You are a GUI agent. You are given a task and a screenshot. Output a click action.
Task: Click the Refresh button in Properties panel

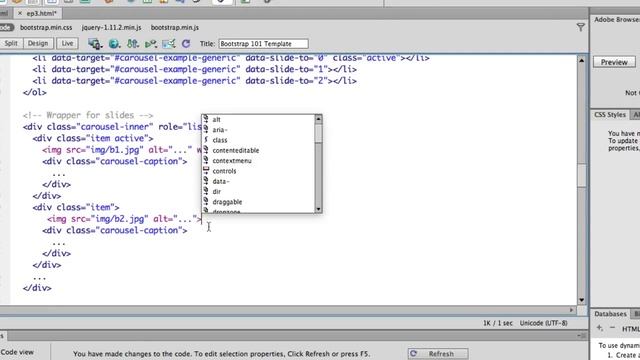click(438, 353)
